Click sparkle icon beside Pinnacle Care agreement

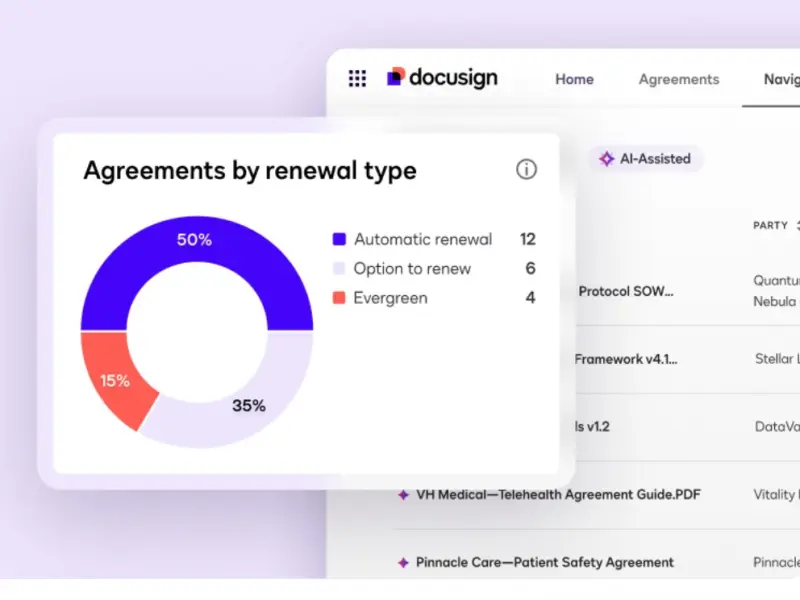tap(403, 562)
